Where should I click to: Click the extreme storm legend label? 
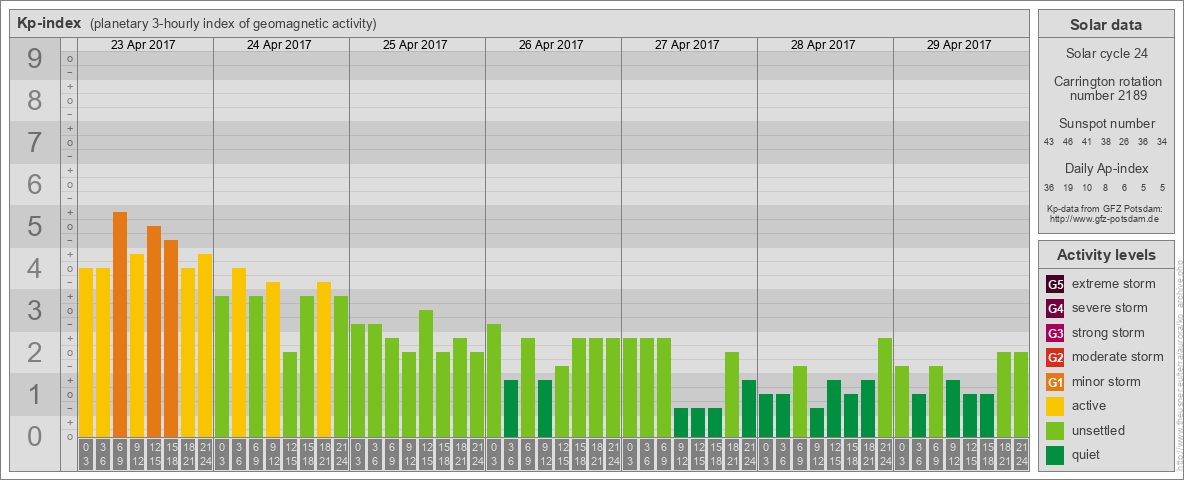pos(1114,284)
